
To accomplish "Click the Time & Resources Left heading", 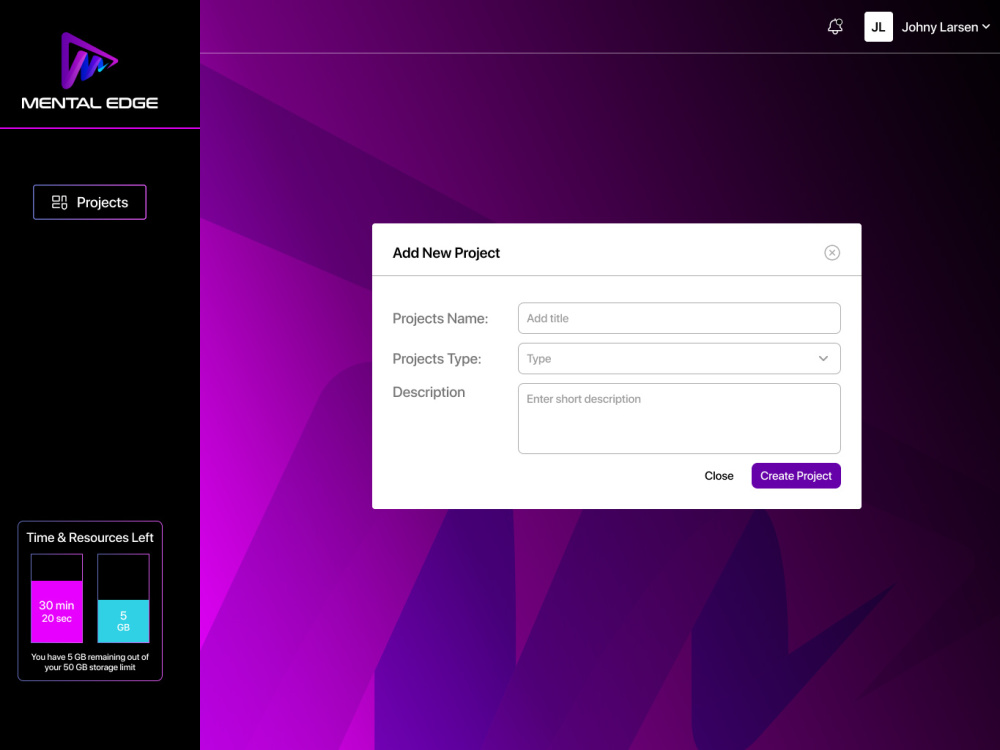I will coord(90,538).
